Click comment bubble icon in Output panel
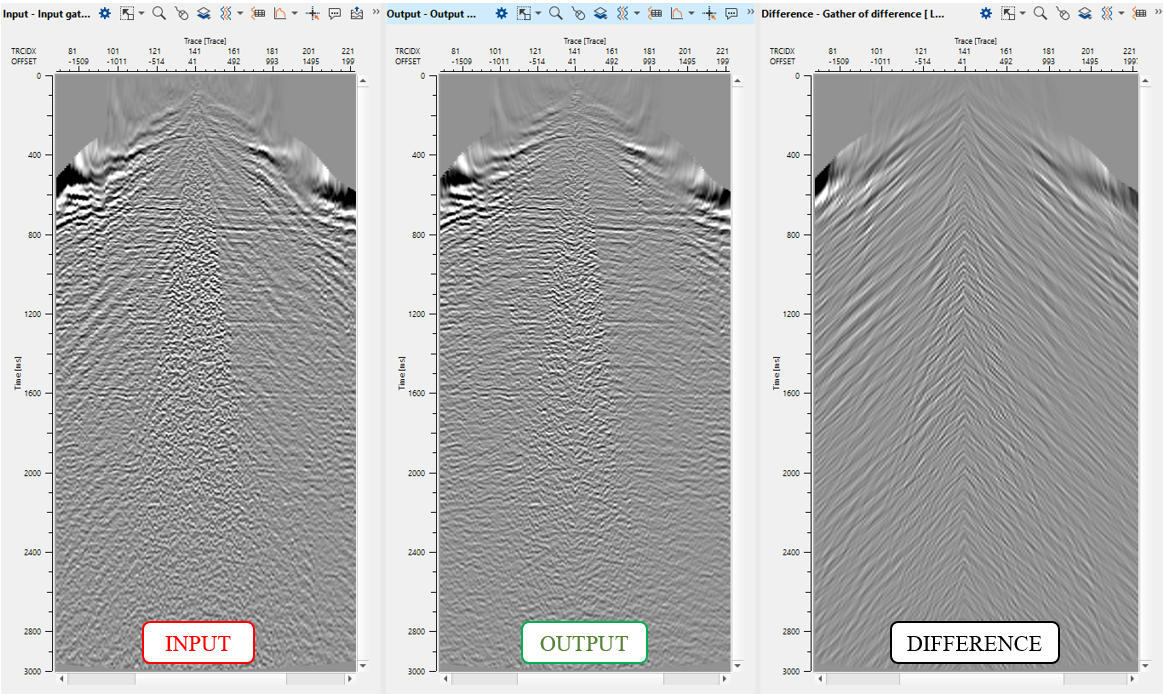The height and width of the screenshot is (695, 1163). click(x=732, y=14)
